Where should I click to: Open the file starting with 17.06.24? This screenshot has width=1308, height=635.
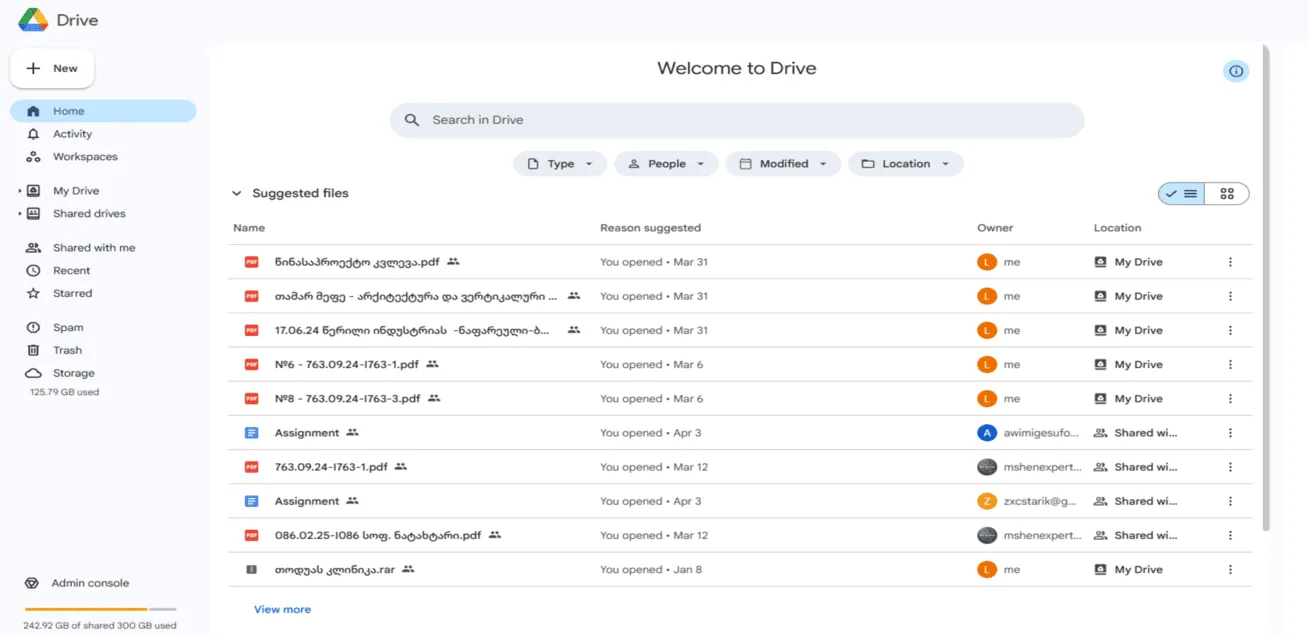coord(412,330)
